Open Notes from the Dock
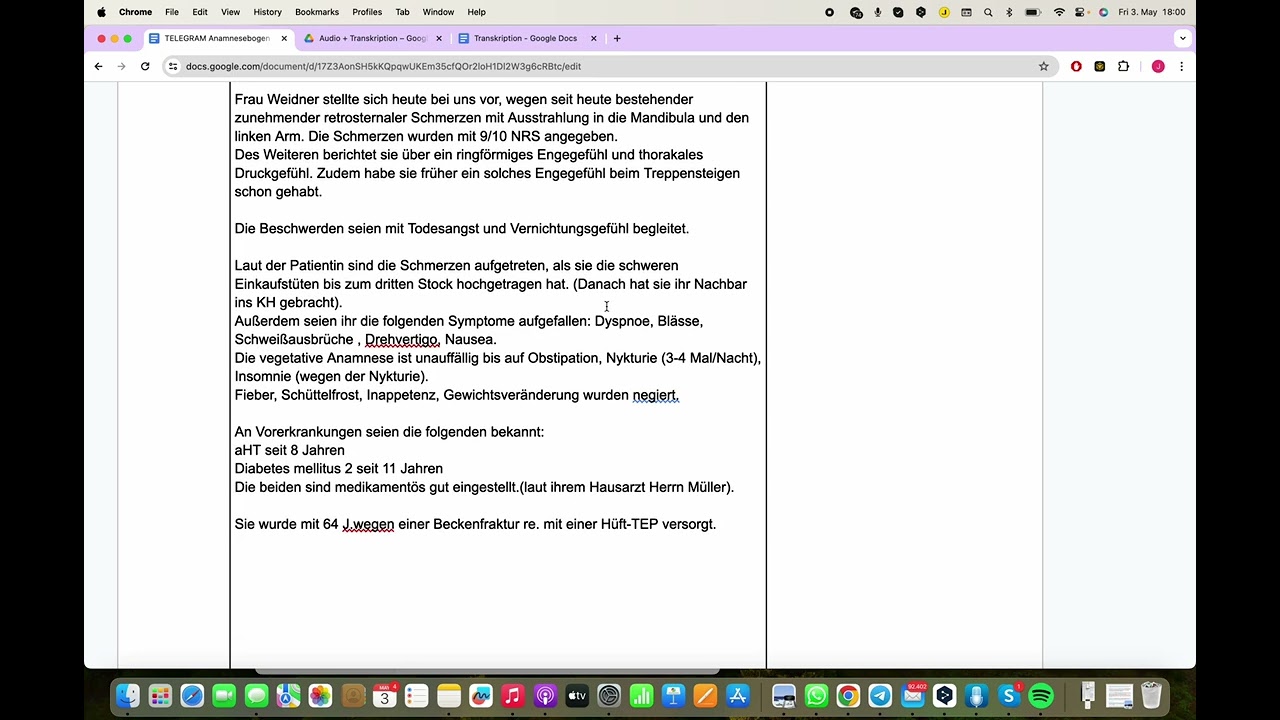 click(449, 696)
